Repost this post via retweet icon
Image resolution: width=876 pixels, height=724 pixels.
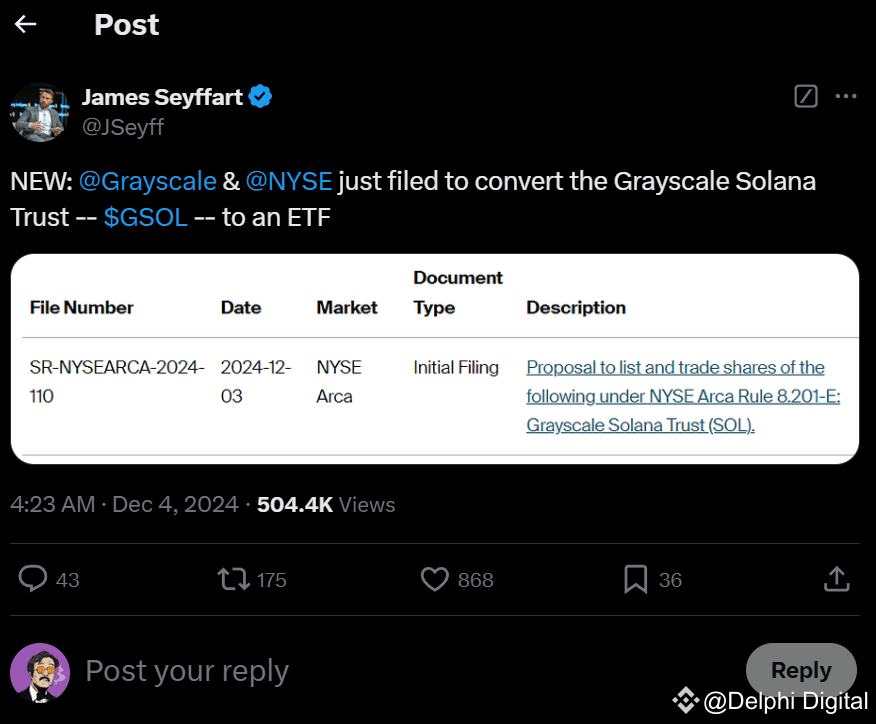[234, 578]
